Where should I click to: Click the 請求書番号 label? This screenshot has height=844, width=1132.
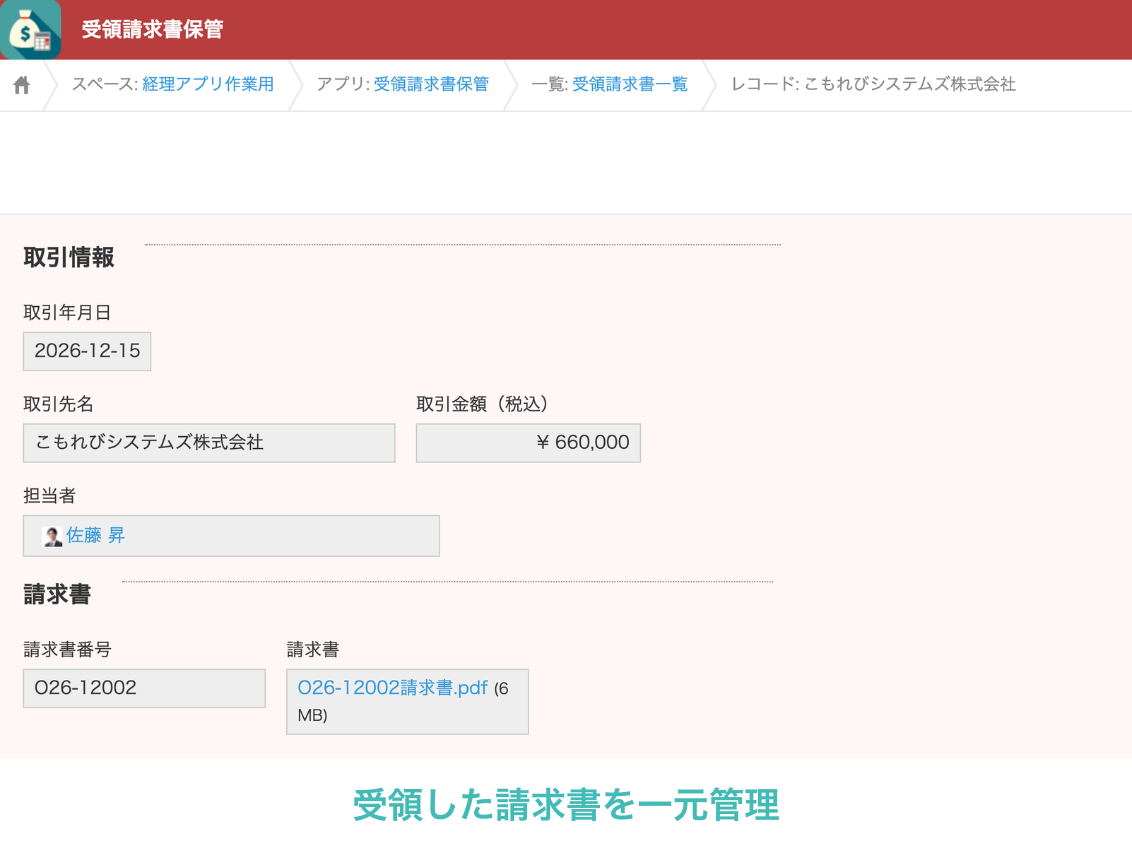(67, 650)
